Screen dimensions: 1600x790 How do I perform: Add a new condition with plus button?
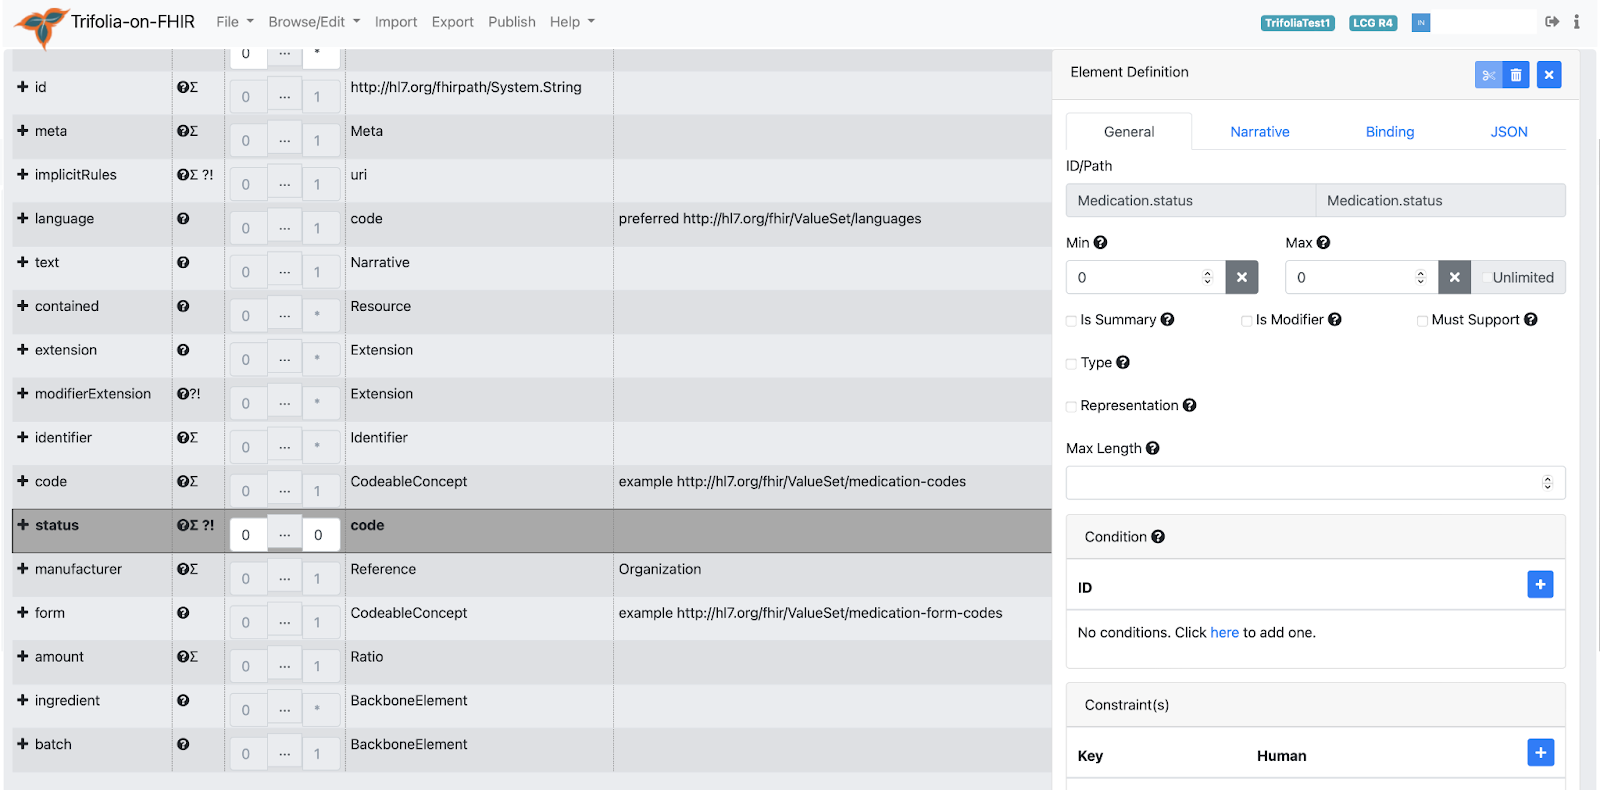1540,585
